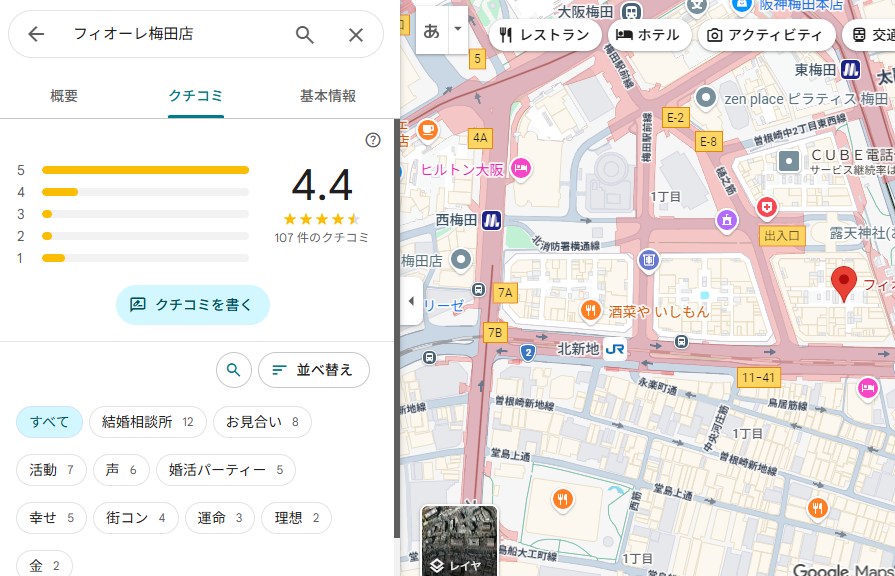Click the magnifier icon in search box
The width and height of the screenshot is (895, 576).
tap(305, 35)
